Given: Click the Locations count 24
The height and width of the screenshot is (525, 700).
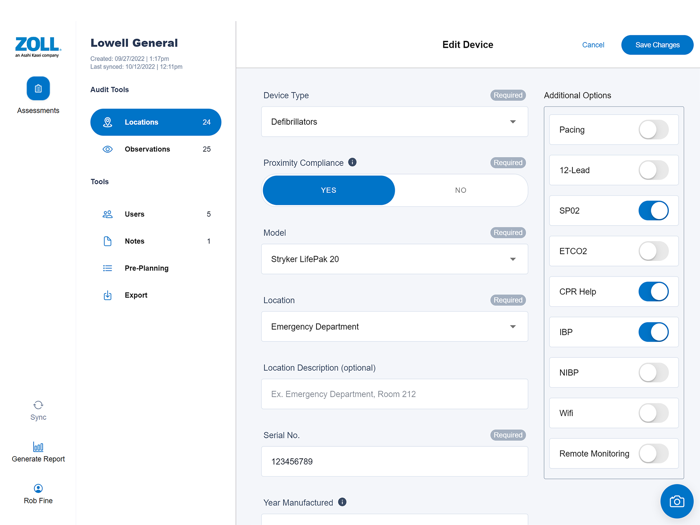Looking at the screenshot, I should tap(206, 122).
